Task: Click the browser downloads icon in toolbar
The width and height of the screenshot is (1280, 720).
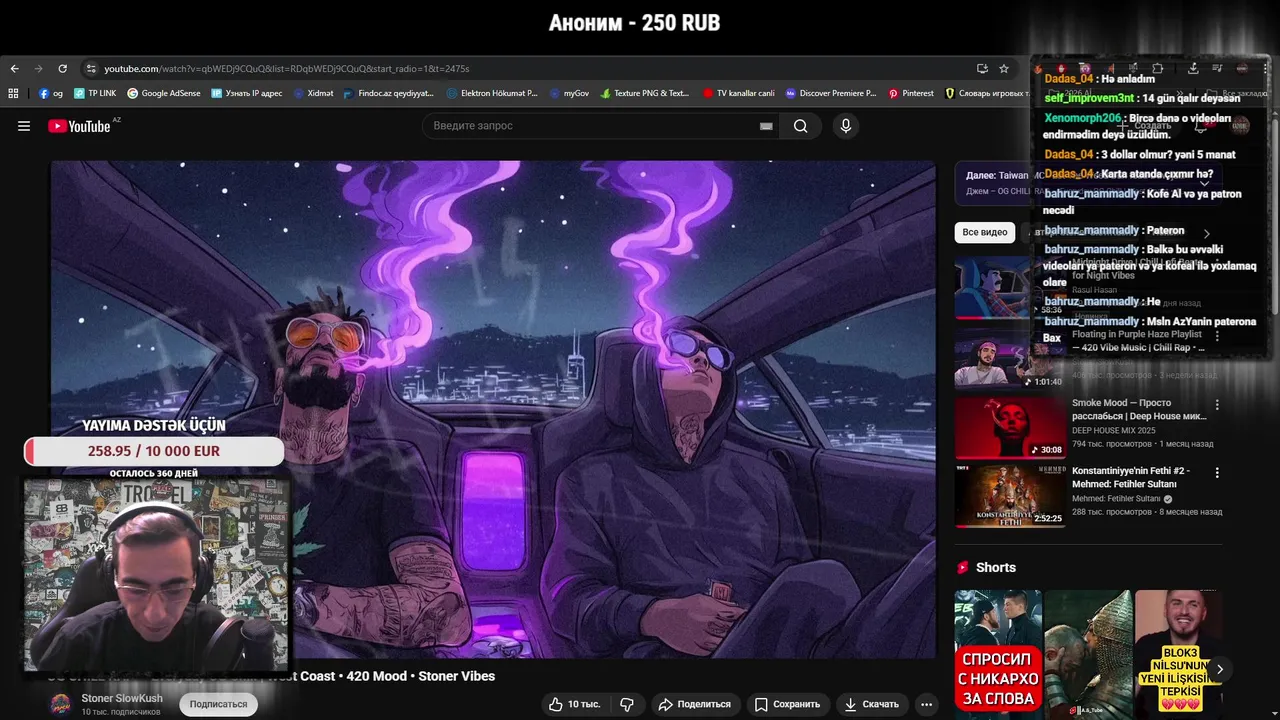Action: pos(1193,69)
